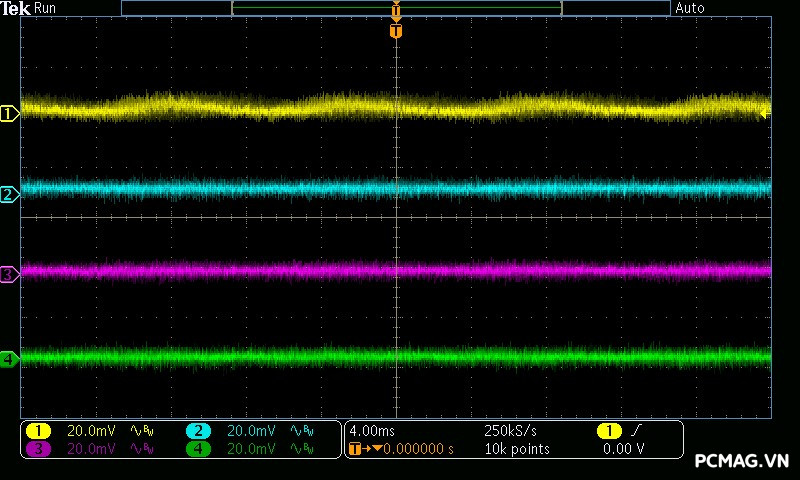Click the orange trigger position T marker
Image resolution: width=800 pixels, height=480 pixels.
tap(396, 31)
